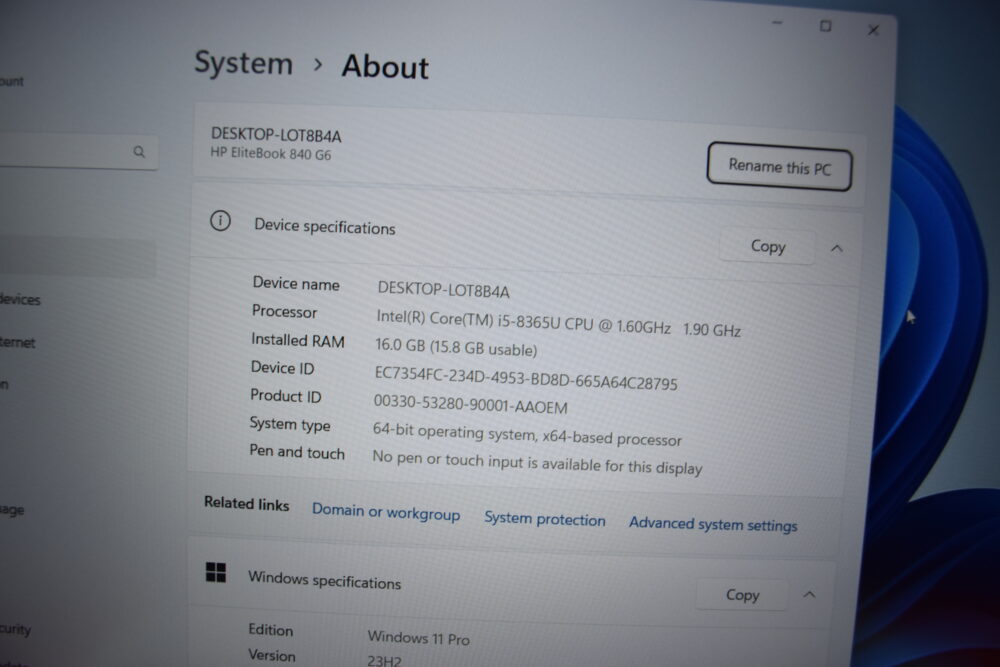This screenshot has width=1000, height=667.
Task: Minimize the Settings window
Action: tap(777, 23)
